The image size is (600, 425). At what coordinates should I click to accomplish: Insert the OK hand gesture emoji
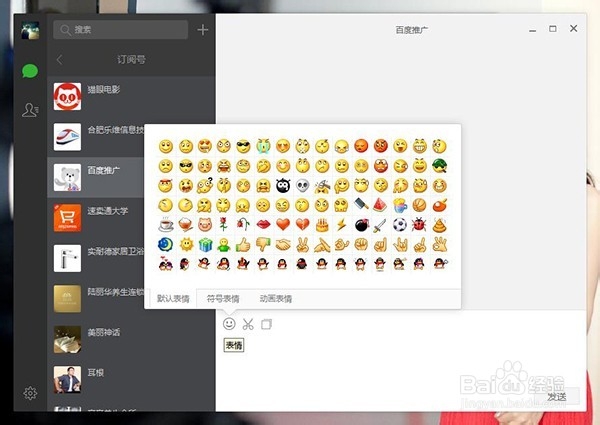(440, 244)
